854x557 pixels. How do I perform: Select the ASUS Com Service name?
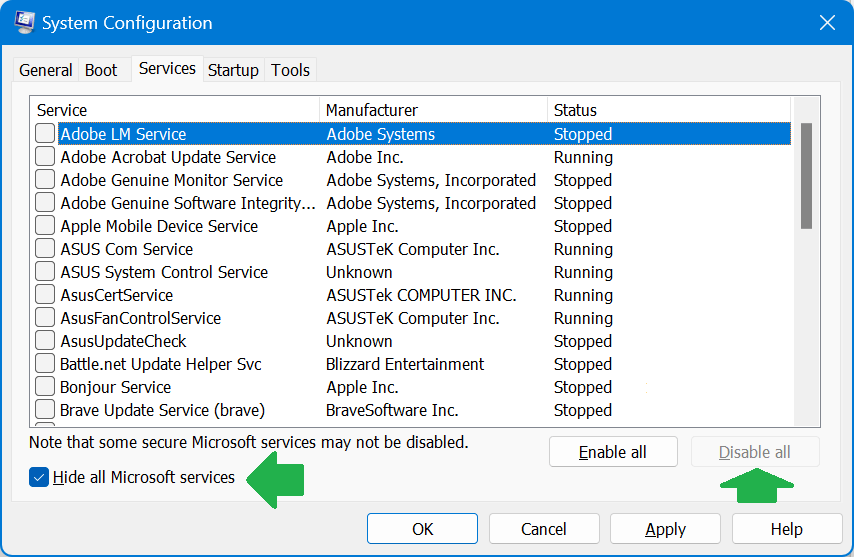click(126, 249)
